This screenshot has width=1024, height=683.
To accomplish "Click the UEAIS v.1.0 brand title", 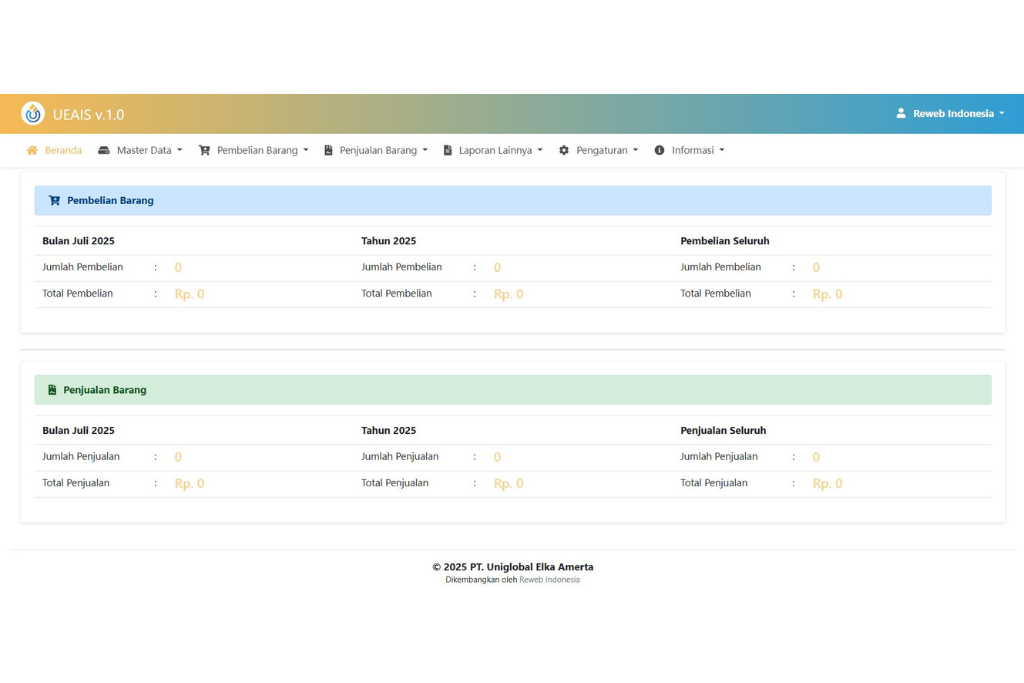I will (88, 114).
